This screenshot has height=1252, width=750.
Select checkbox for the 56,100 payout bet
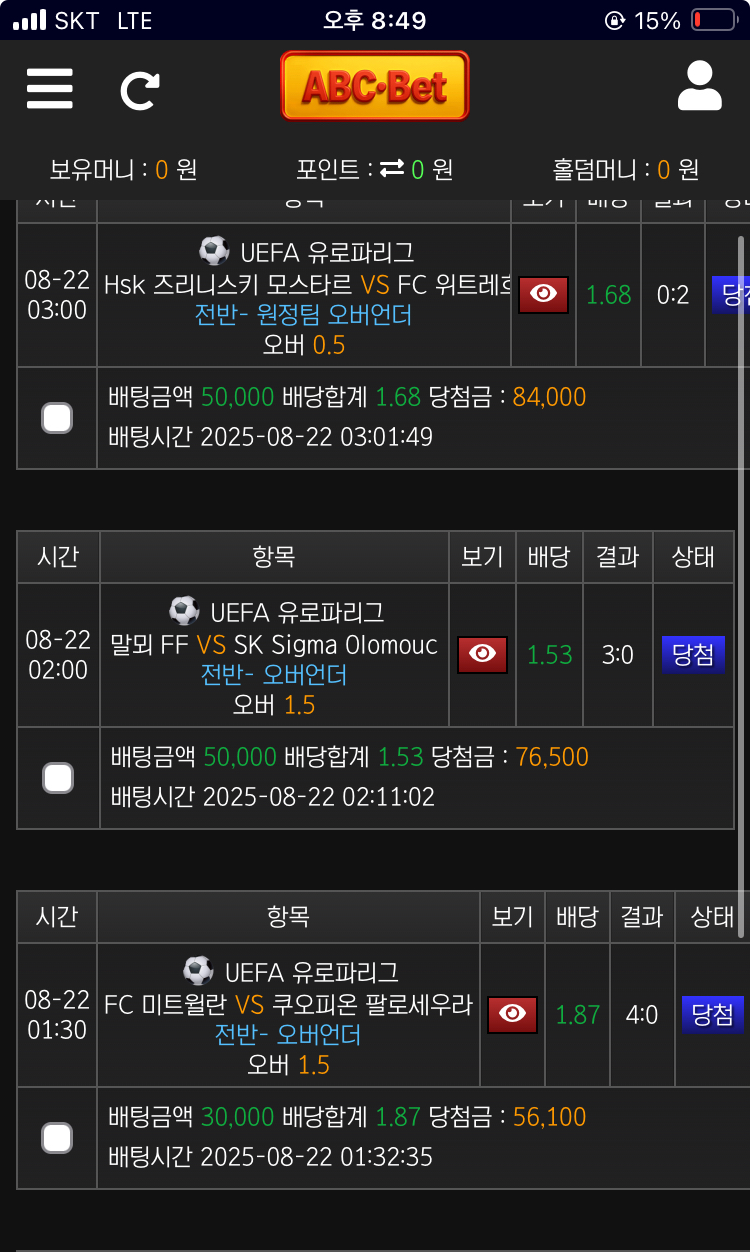click(57, 1138)
